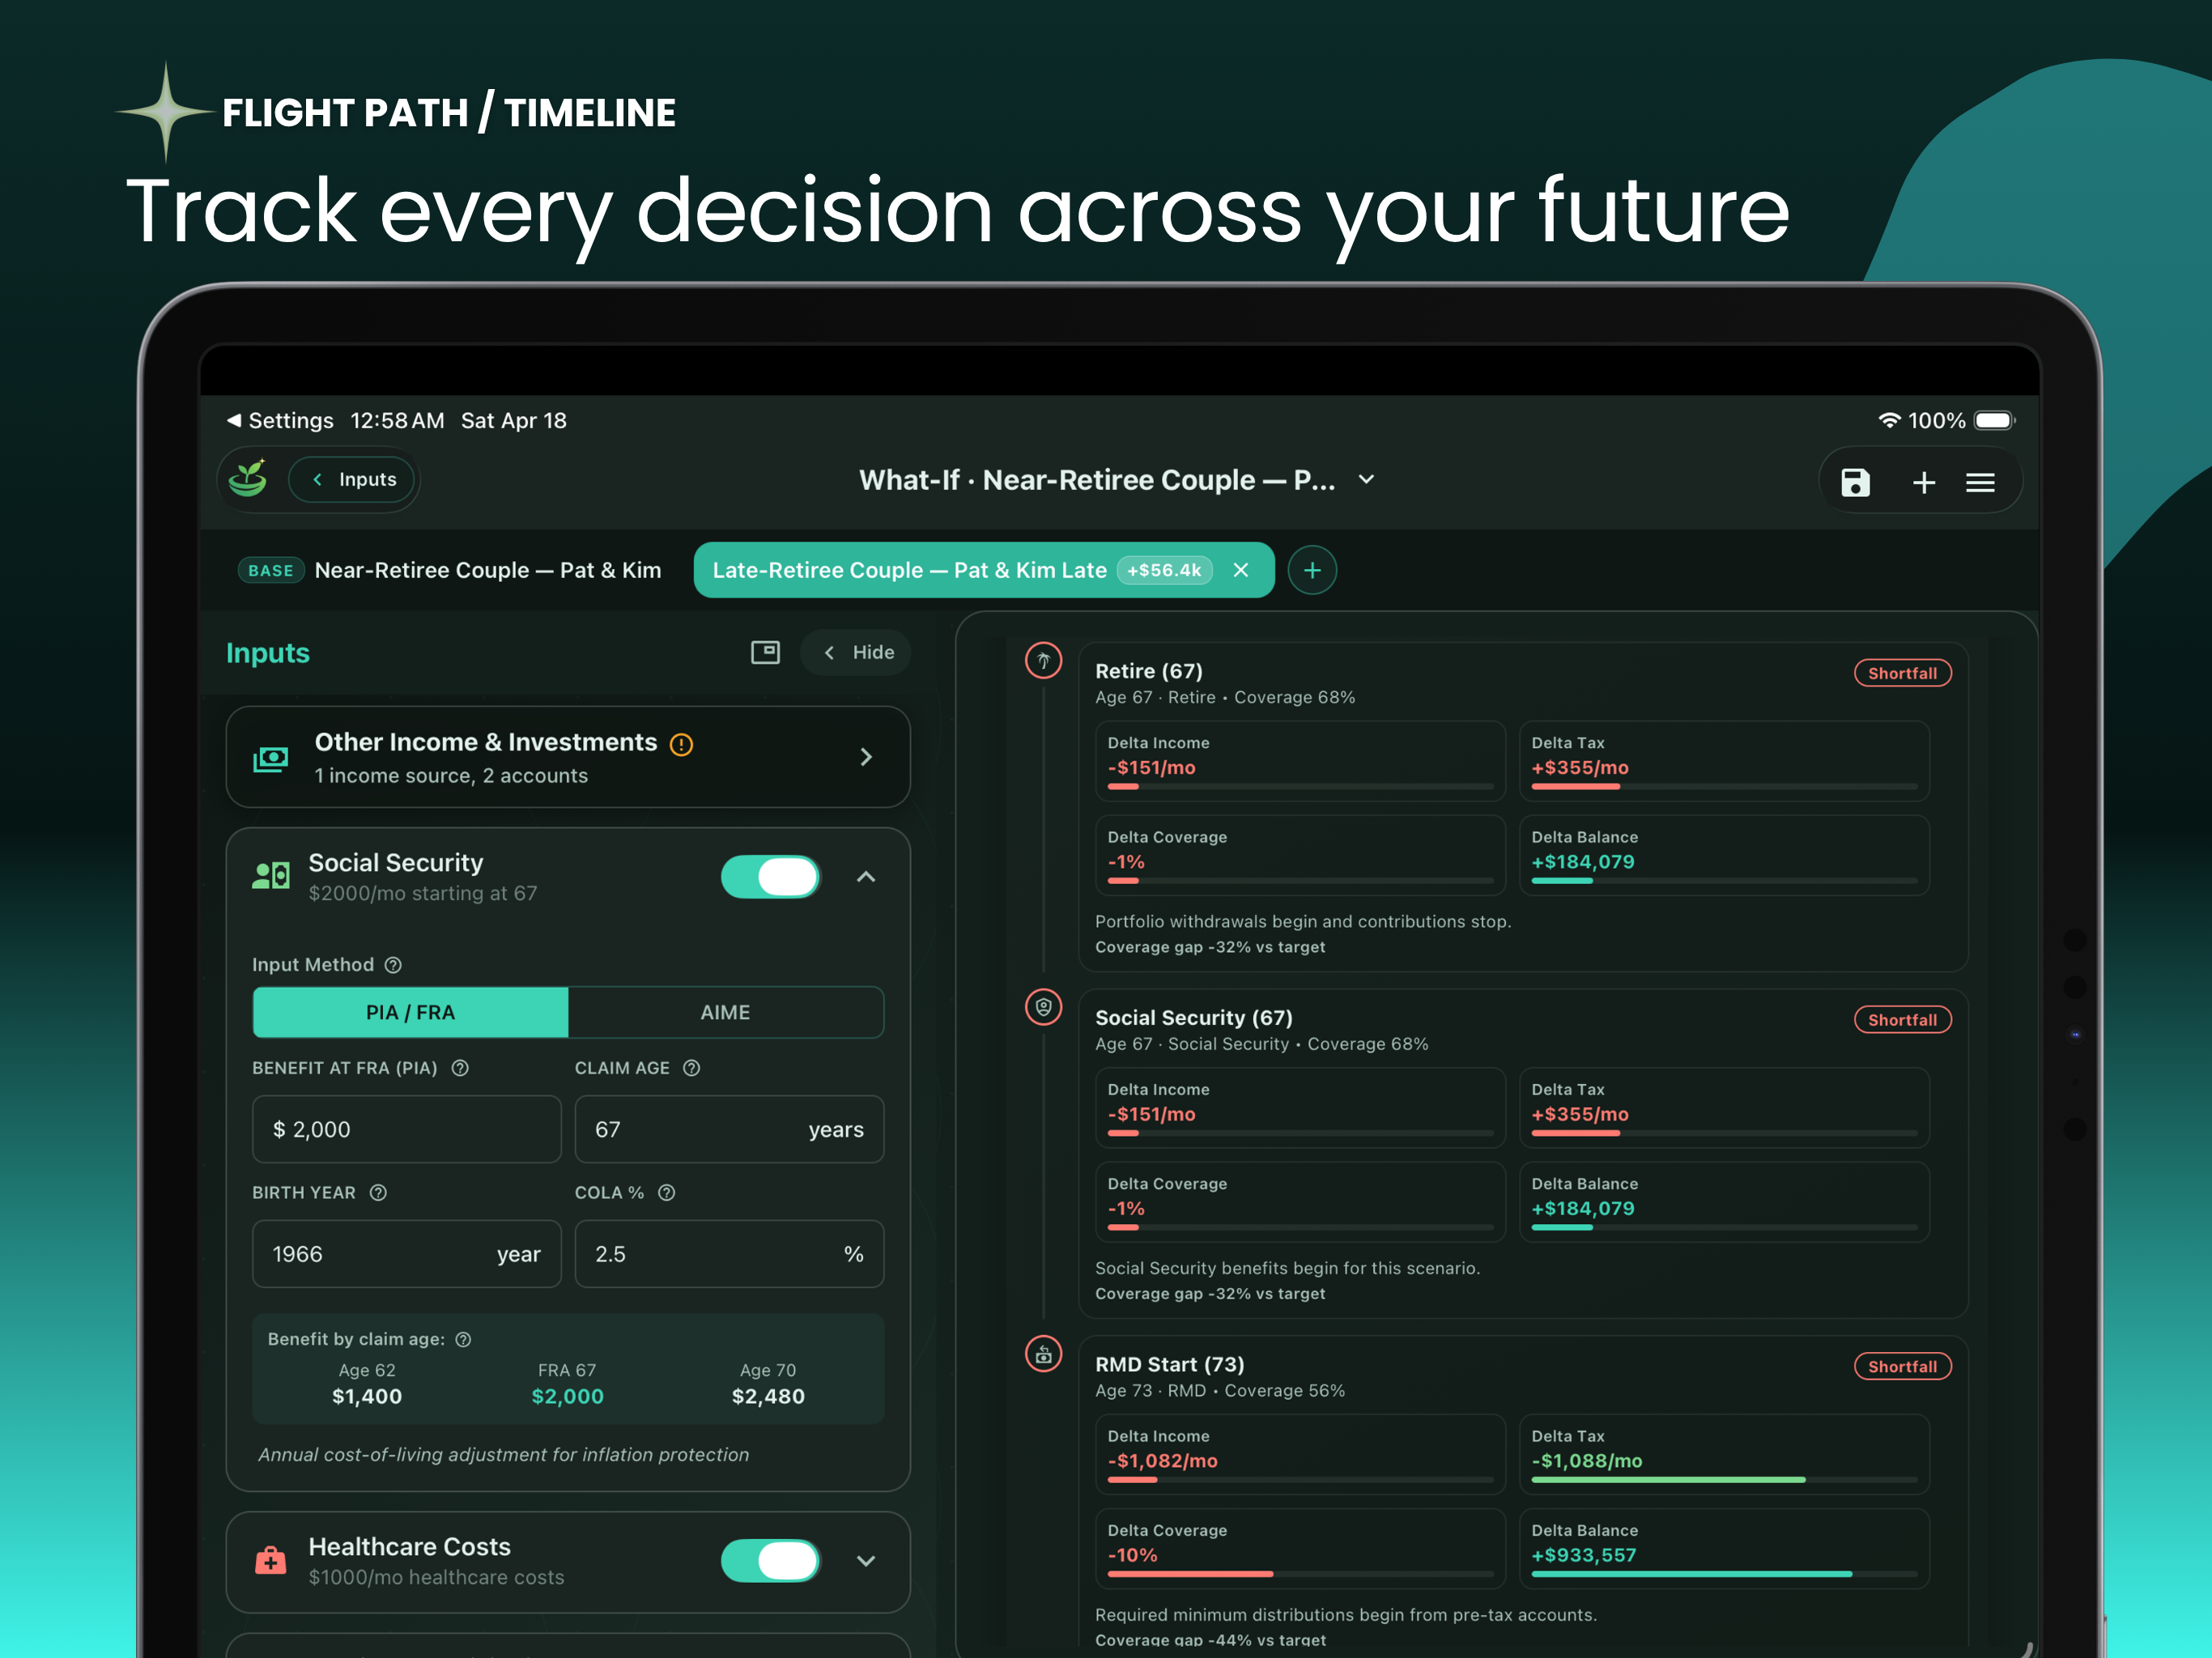Click the save disk icon
The height and width of the screenshot is (1658, 2212).
(x=1855, y=482)
